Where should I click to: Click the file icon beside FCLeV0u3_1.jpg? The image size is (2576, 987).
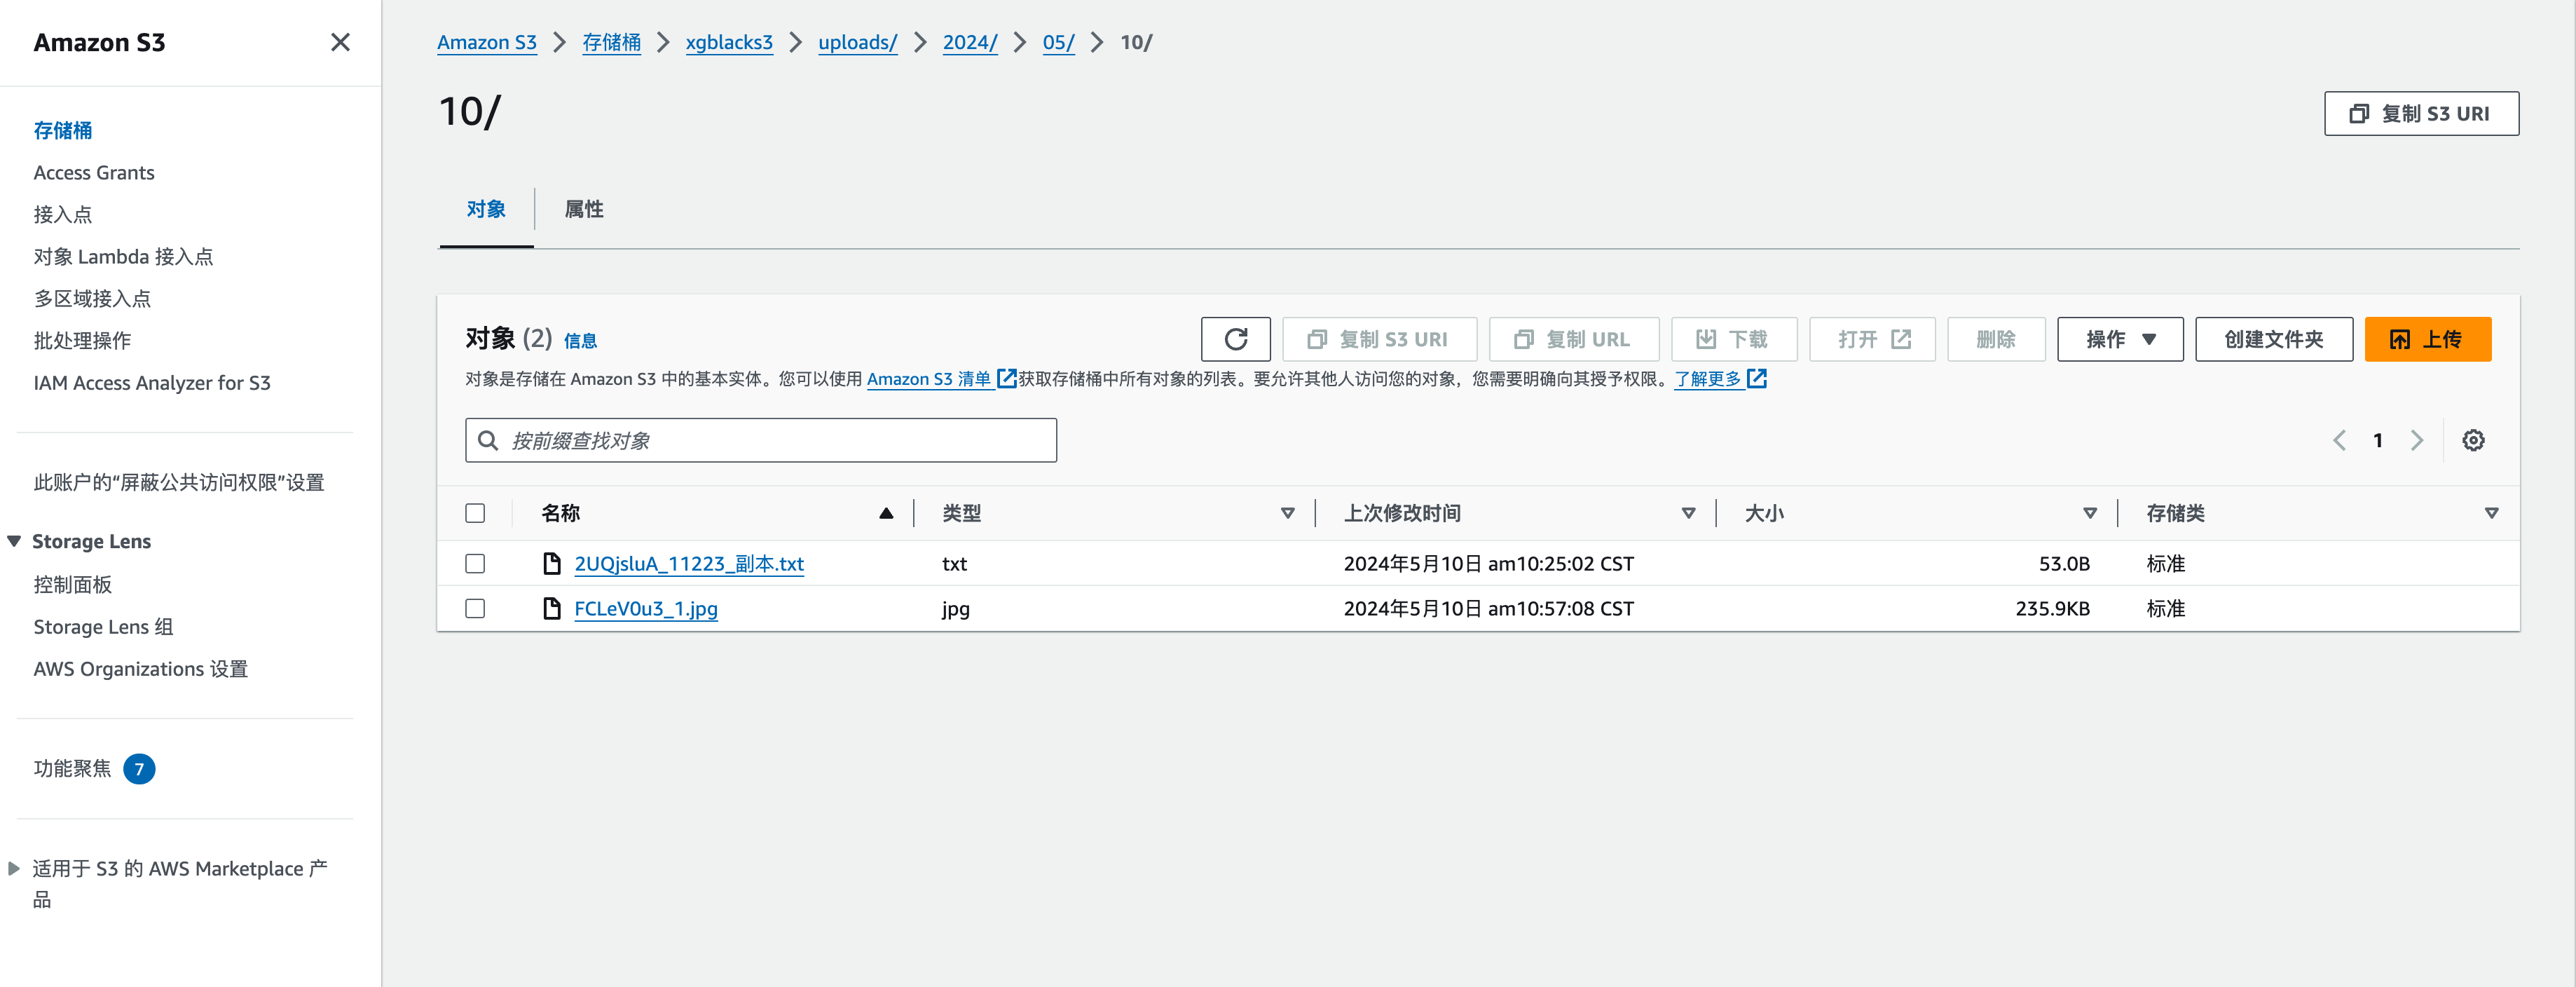coord(551,608)
